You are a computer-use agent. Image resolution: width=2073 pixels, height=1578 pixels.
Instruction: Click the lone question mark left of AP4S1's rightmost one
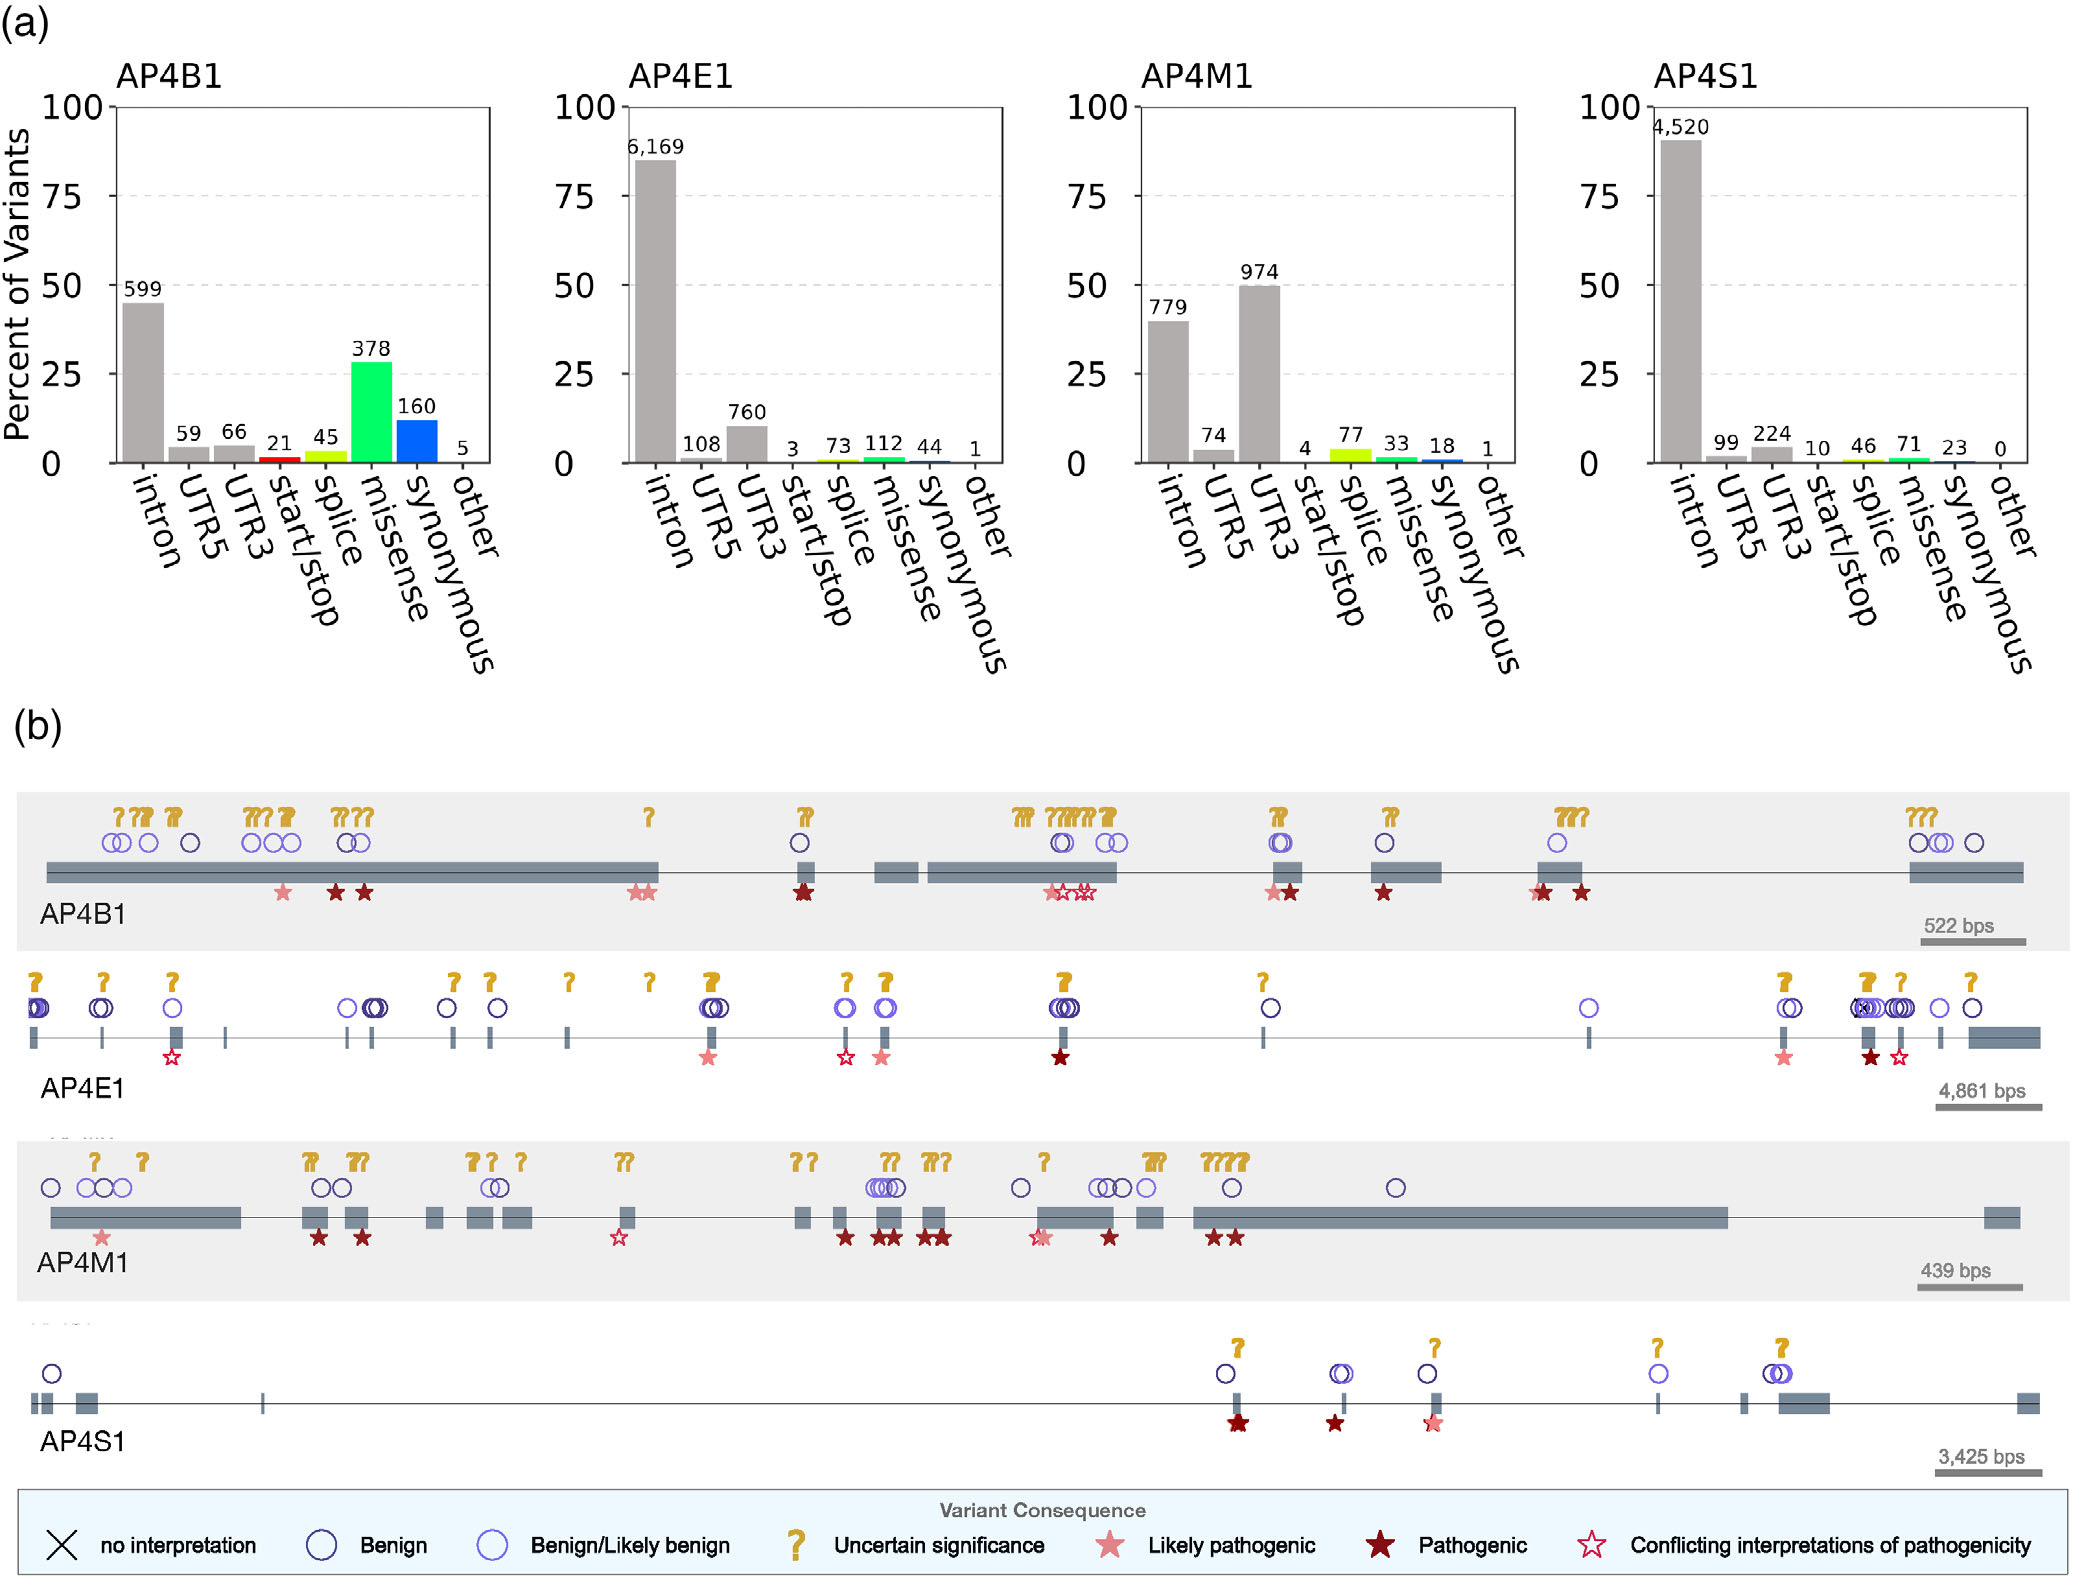[1657, 1347]
